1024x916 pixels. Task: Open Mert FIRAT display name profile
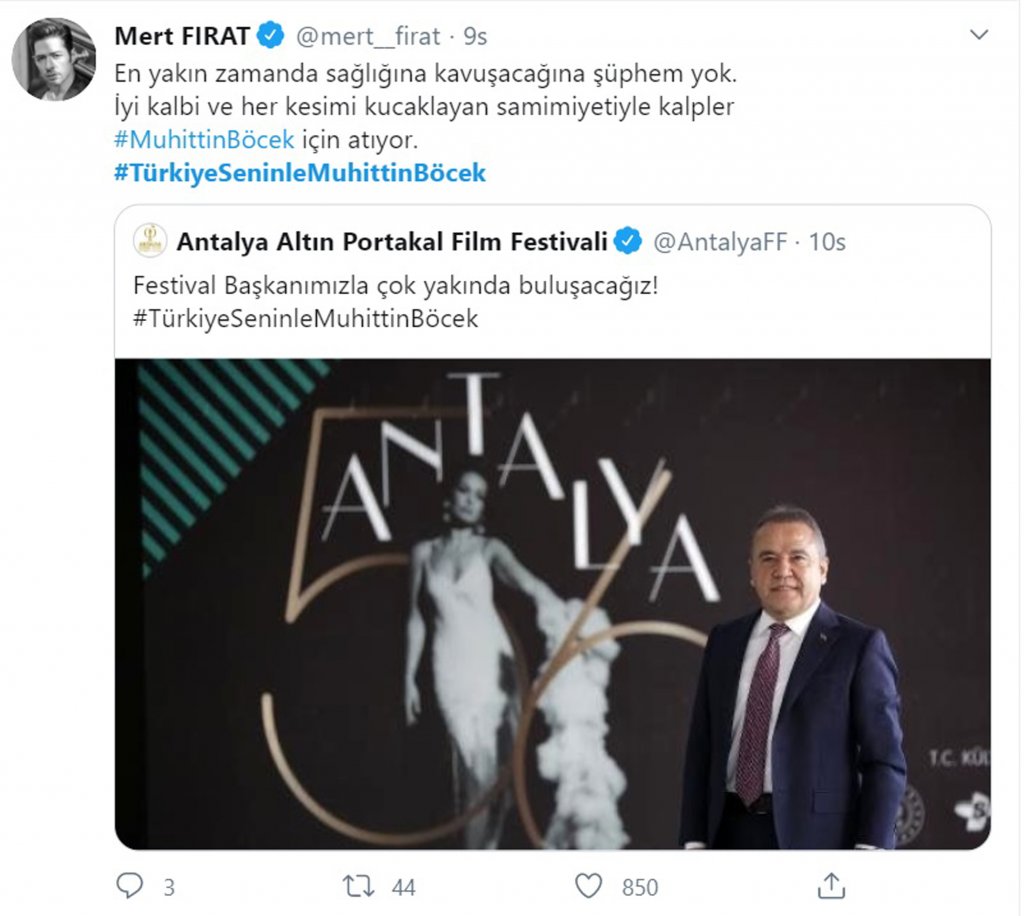183,37
